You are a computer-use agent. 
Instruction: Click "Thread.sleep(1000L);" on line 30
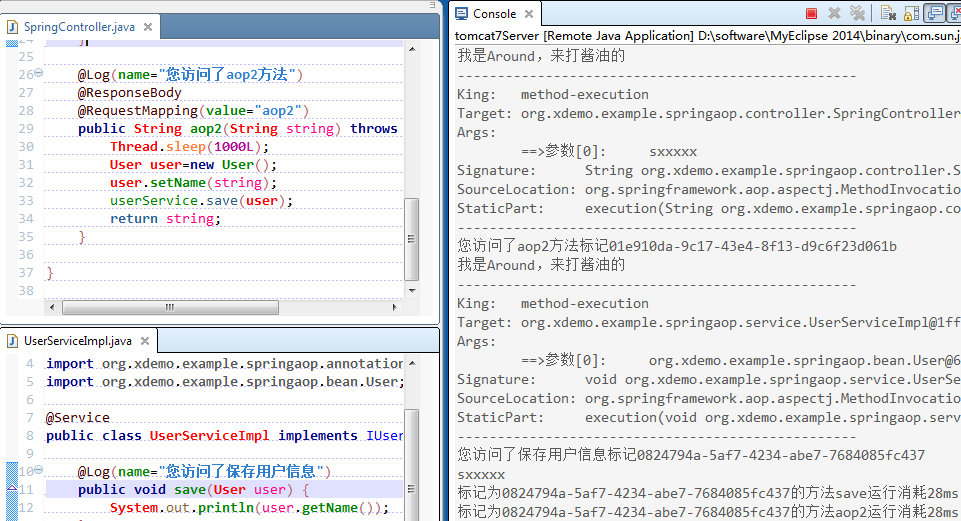(x=189, y=146)
